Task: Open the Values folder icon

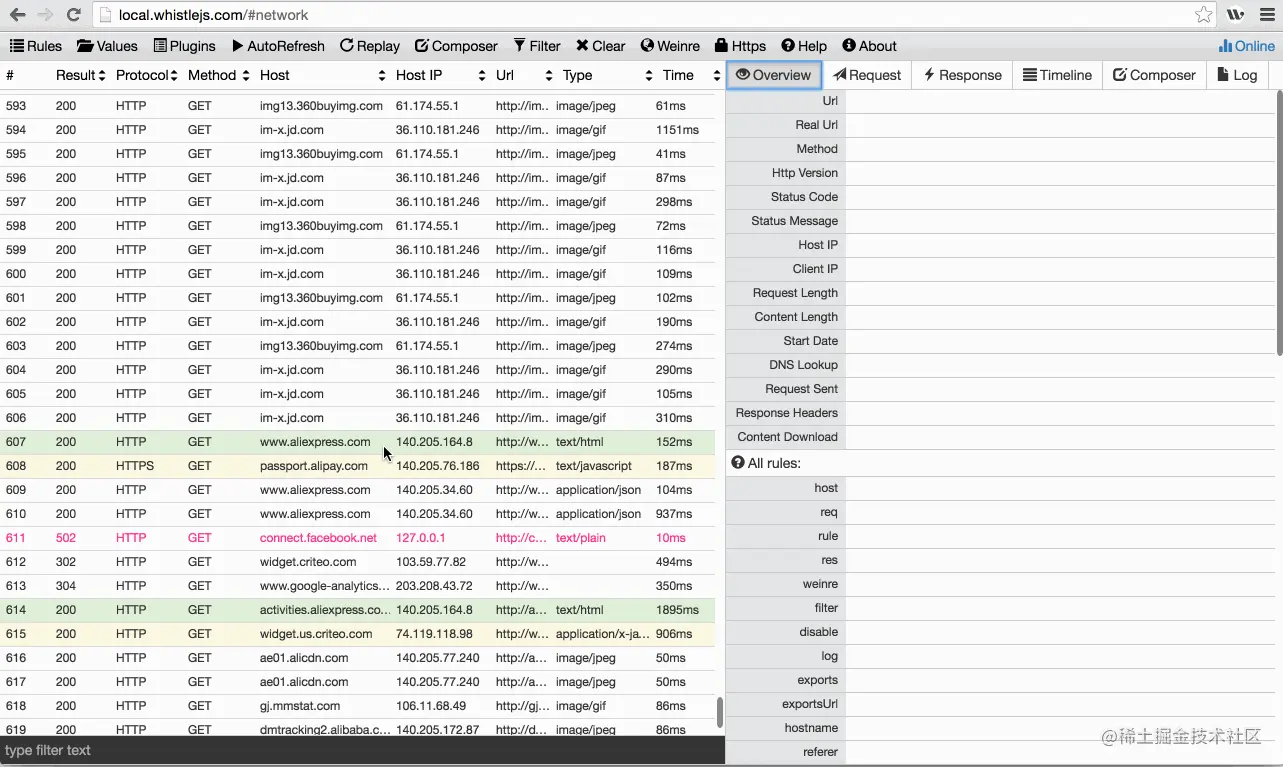Action: [x=85, y=46]
